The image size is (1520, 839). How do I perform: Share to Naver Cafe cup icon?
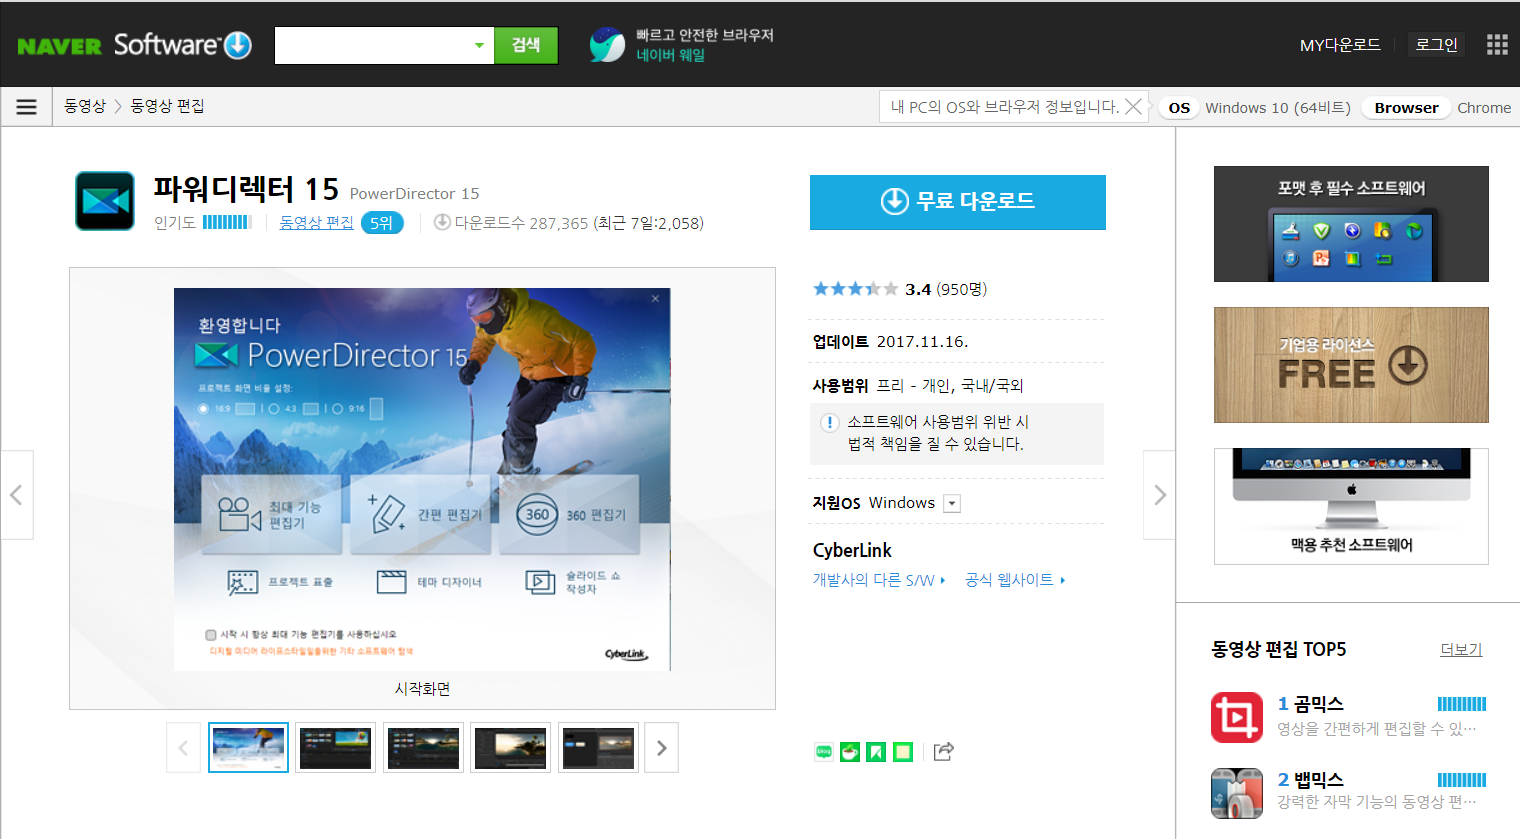click(x=850, y=752)
